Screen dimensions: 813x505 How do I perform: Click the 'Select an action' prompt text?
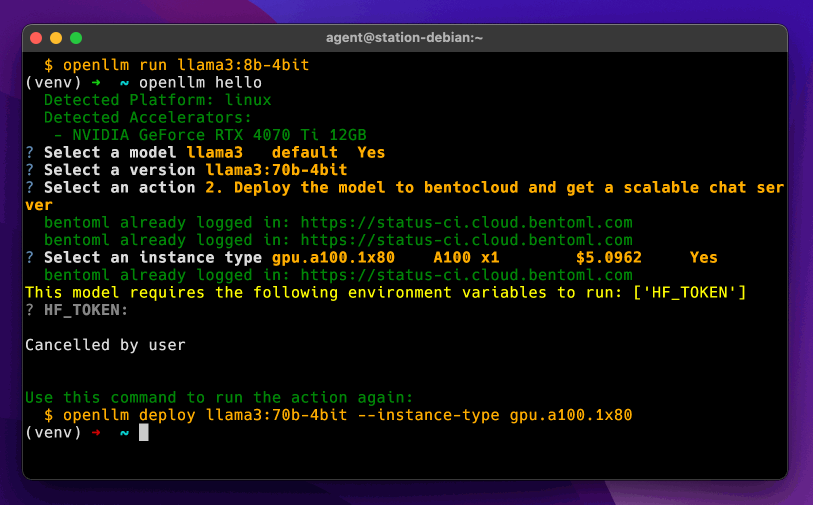click(119, 188)
